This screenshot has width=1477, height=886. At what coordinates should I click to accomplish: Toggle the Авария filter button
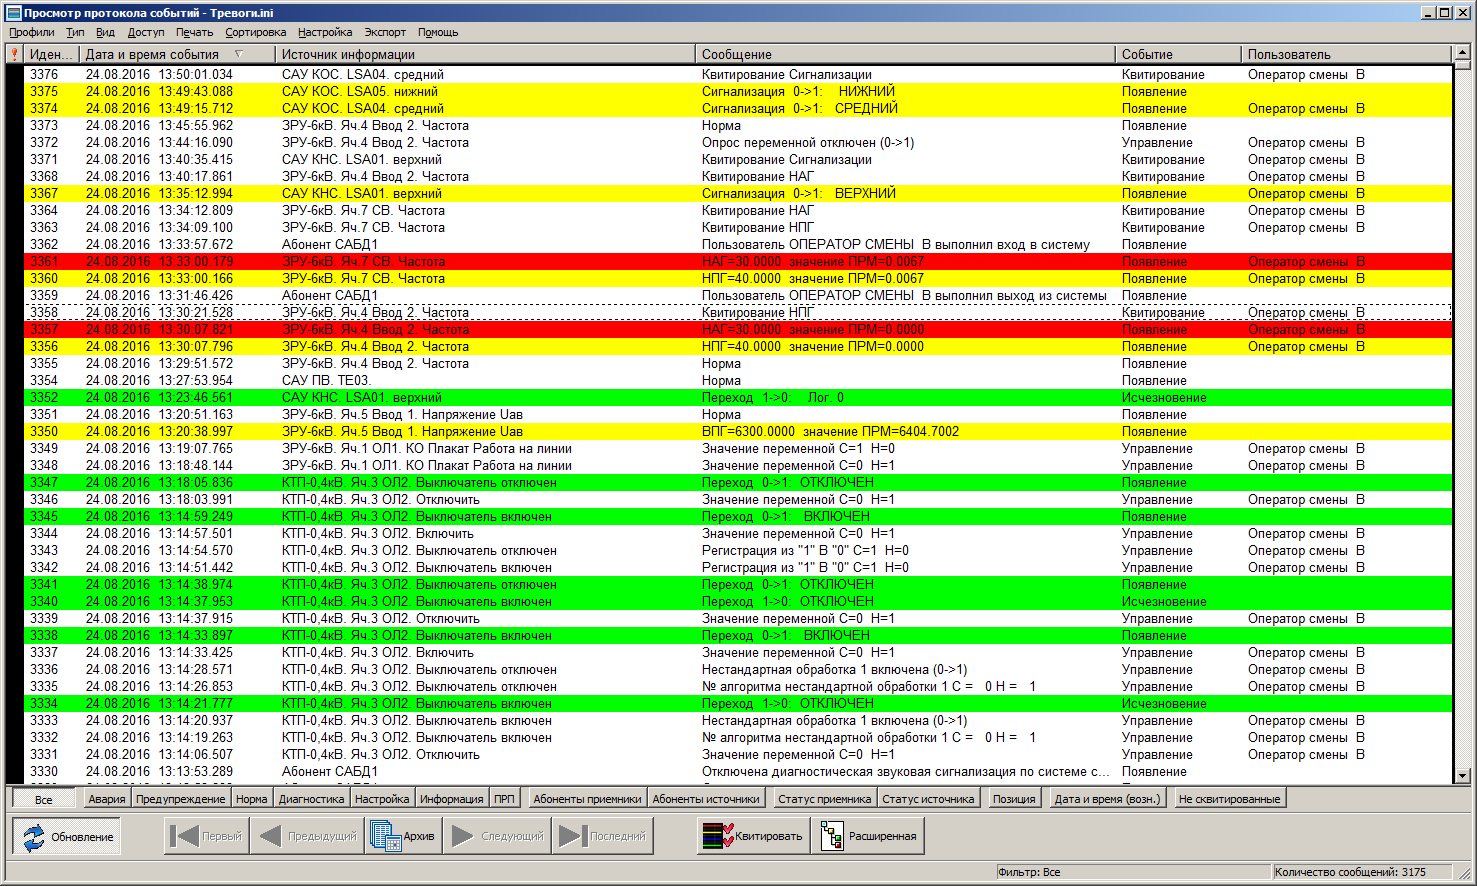click(106, 799)
